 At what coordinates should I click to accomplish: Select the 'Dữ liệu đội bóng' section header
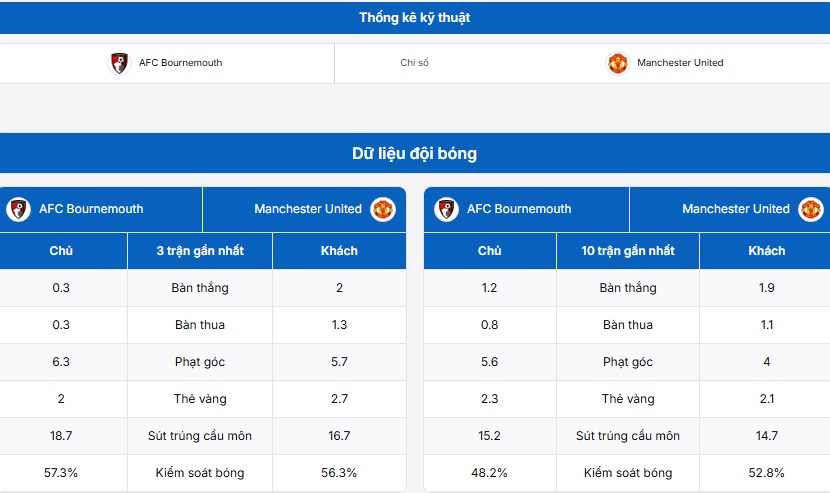click(x=414, y=154)
